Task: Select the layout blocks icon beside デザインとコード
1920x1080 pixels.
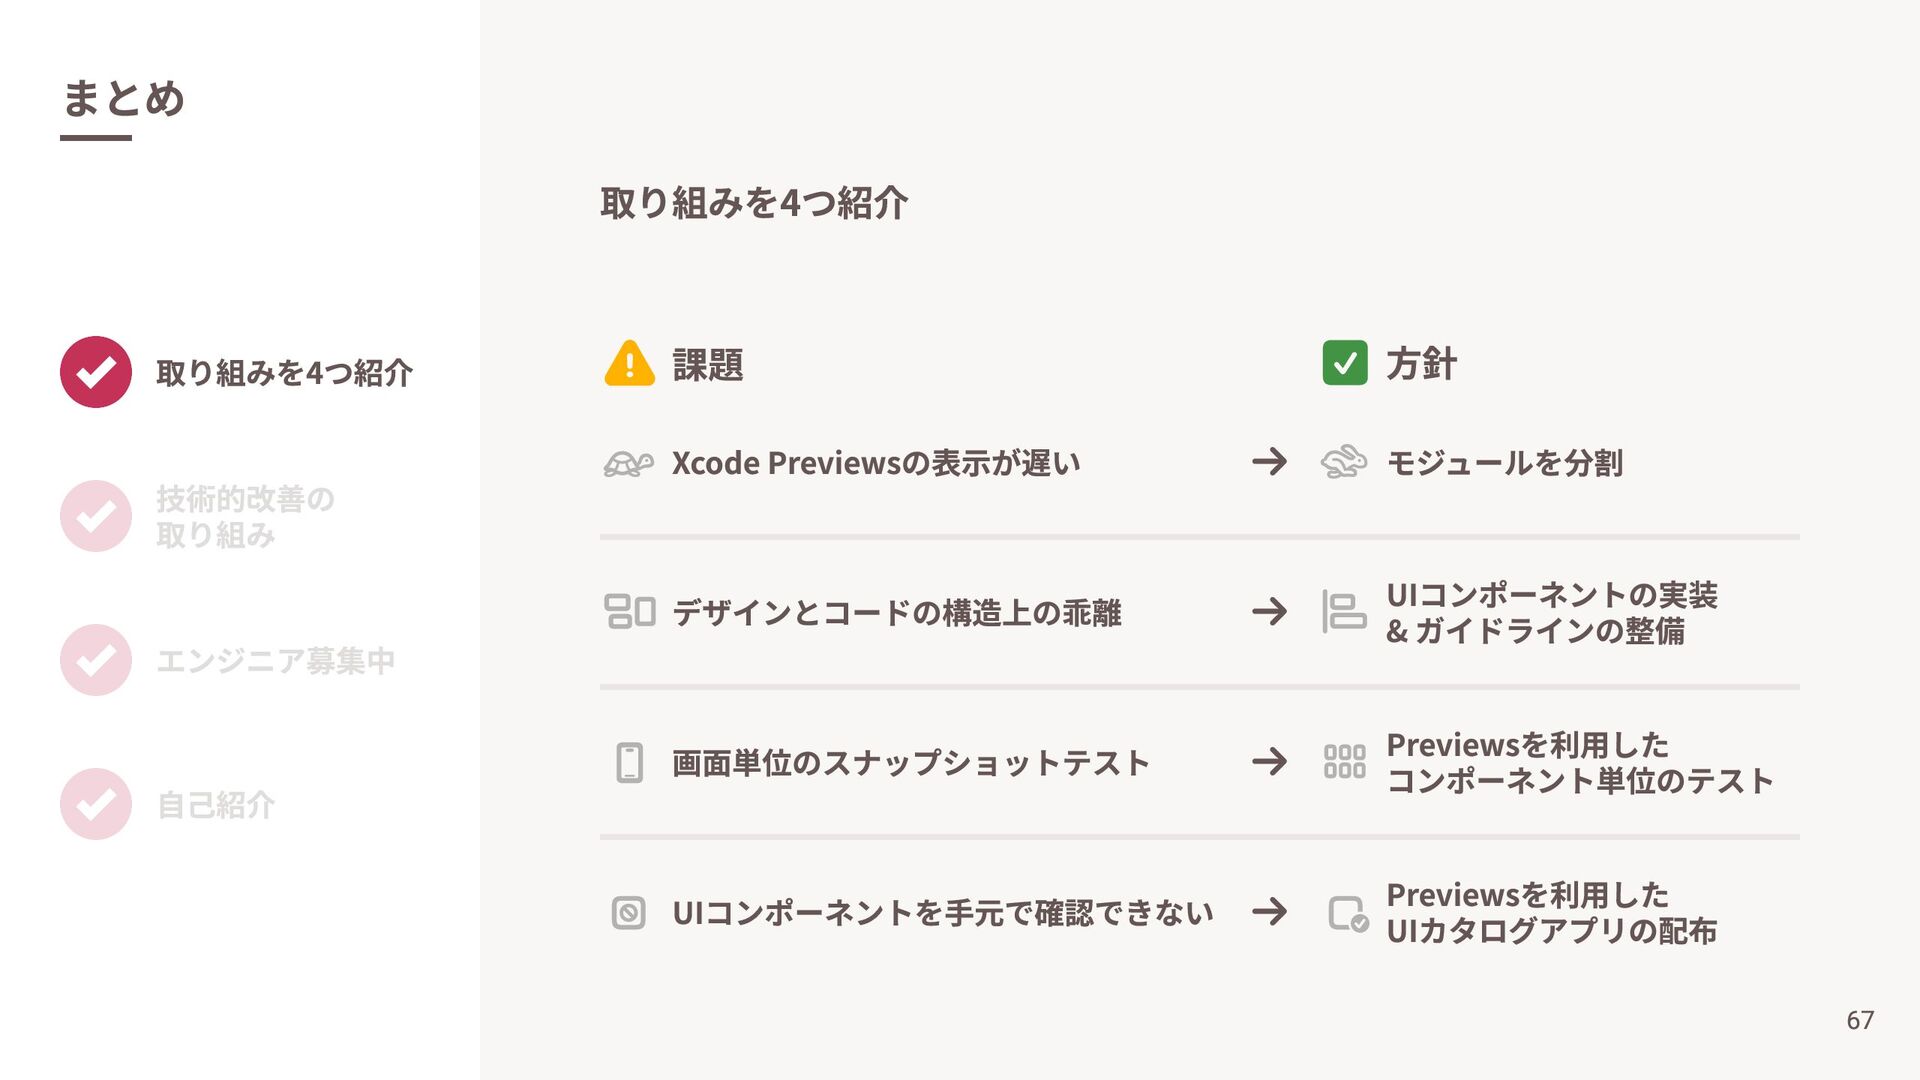Action: click(629, 611)
